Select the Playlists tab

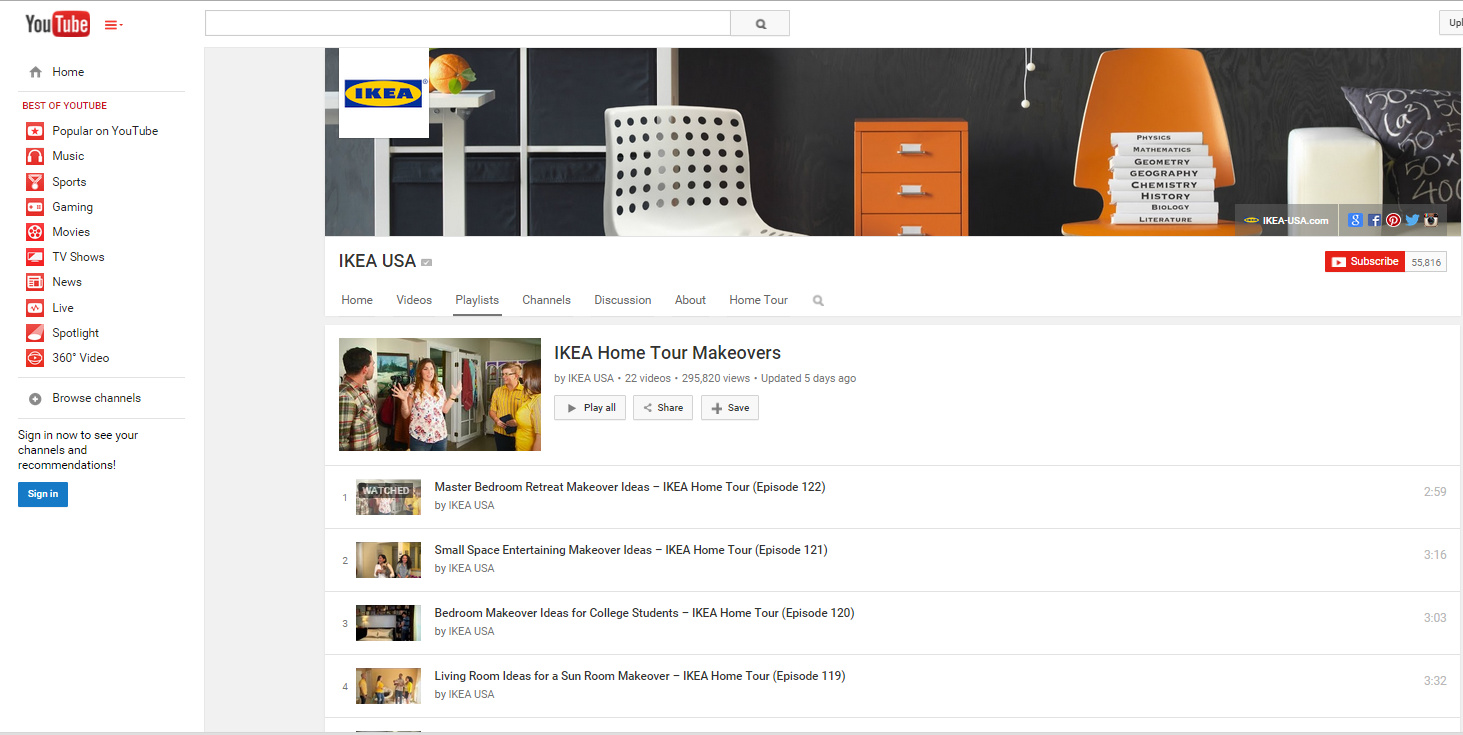[x=477, y=300]
